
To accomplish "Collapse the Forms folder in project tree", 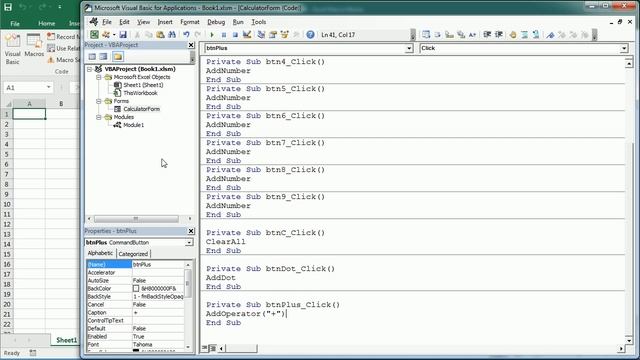I will click(x=98, y=101).
